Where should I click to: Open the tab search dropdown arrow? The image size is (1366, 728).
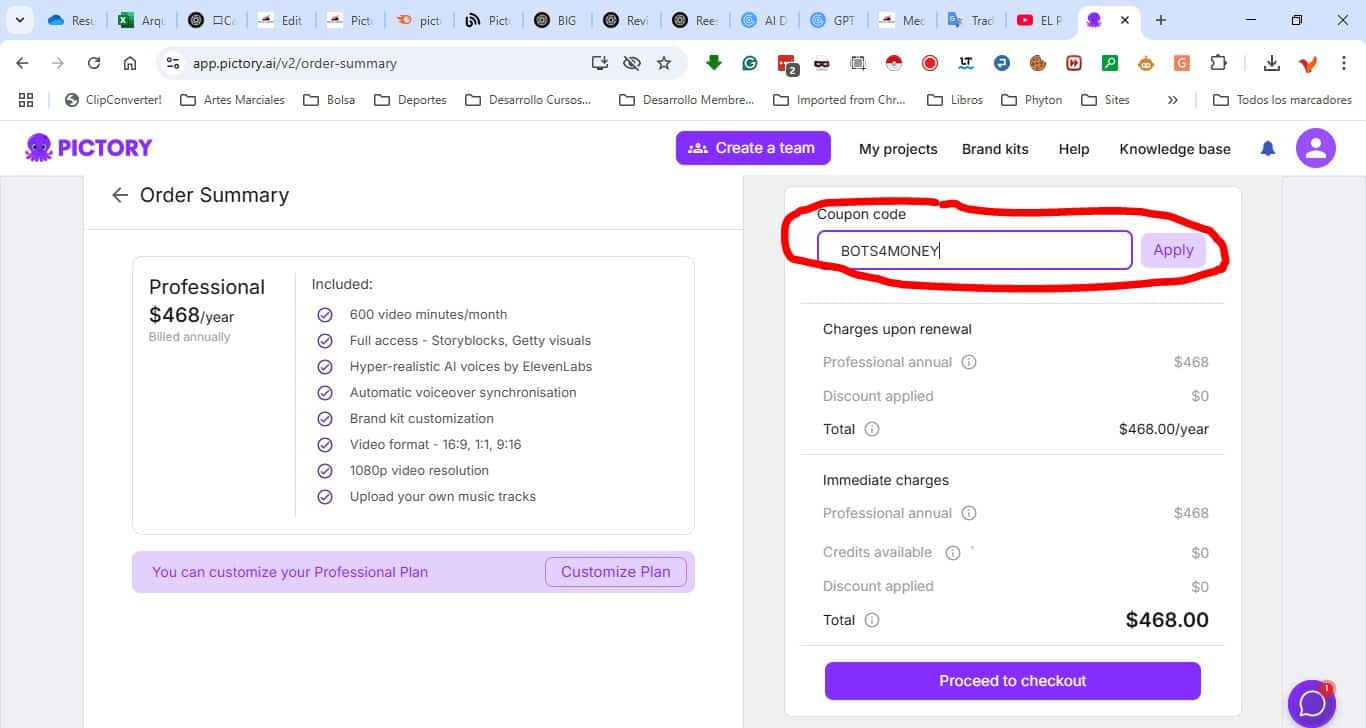(x=19, y=20)
